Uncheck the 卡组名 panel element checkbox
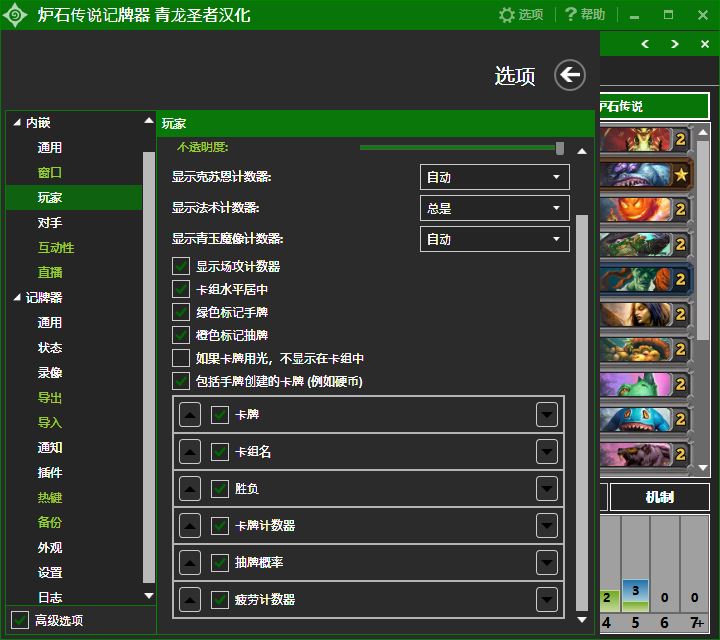720x640 pixels. (220, 452)
